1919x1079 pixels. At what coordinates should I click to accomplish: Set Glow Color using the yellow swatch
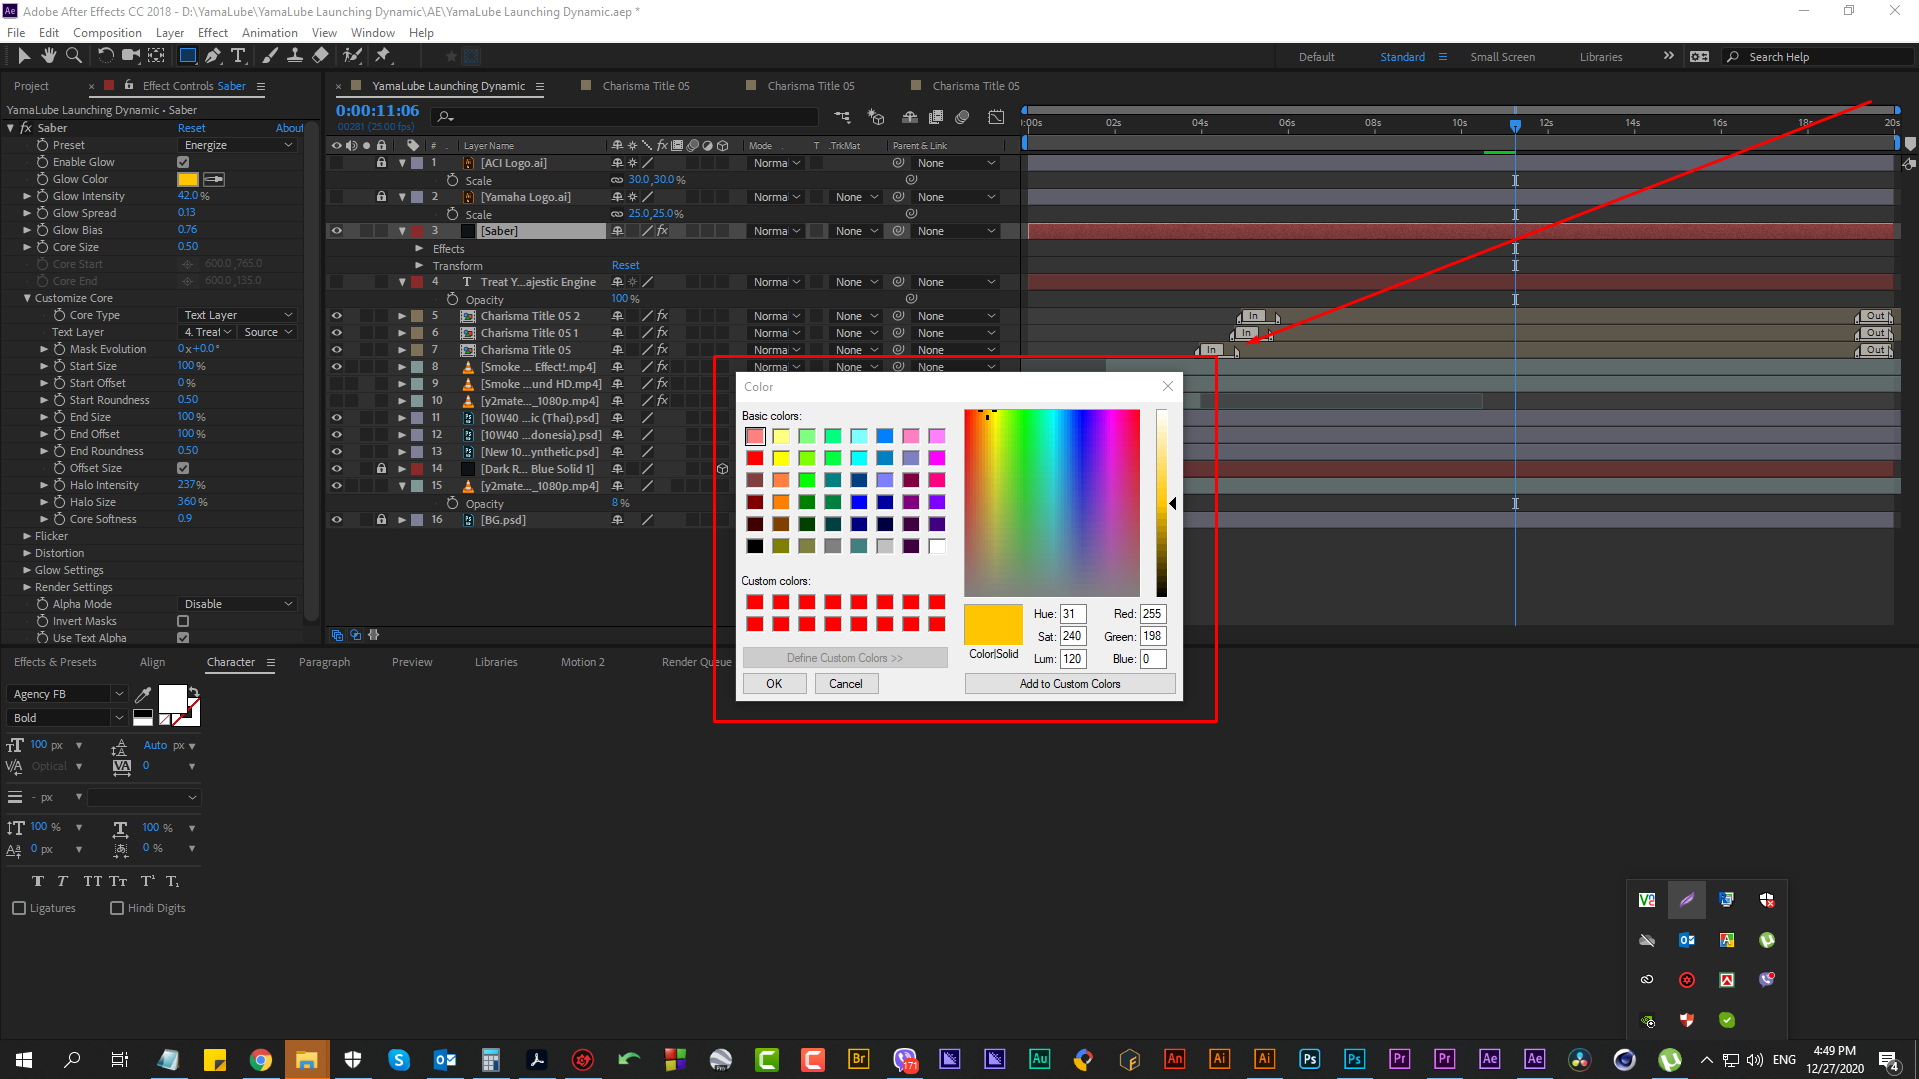click(188, 179)
